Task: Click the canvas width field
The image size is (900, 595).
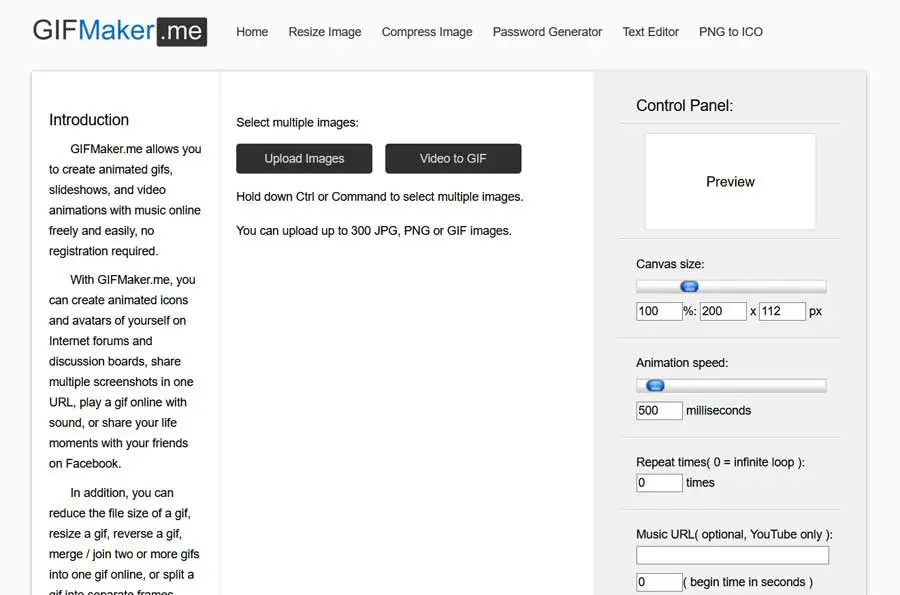Action: tap(722, 311)
